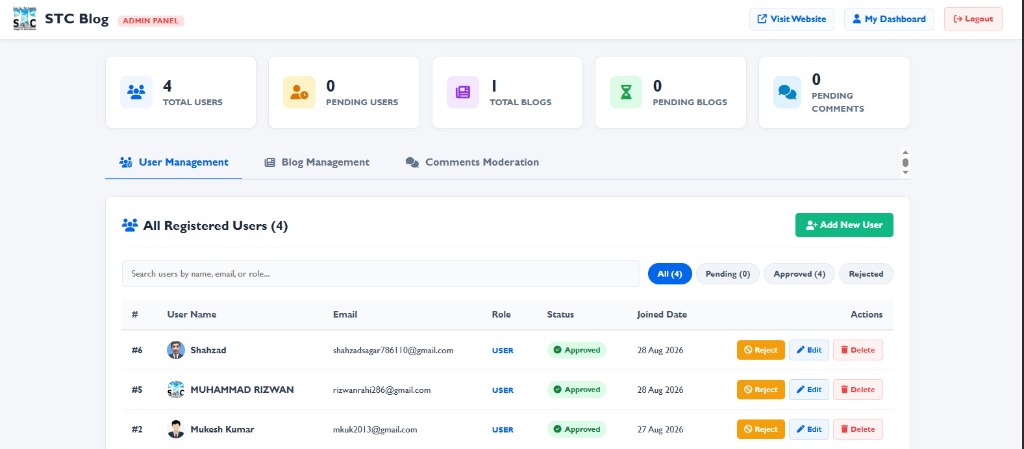Click the email shahzadsagar786110@gmail.com
This screenshot has width=1024, height=449.
point(393,350)
